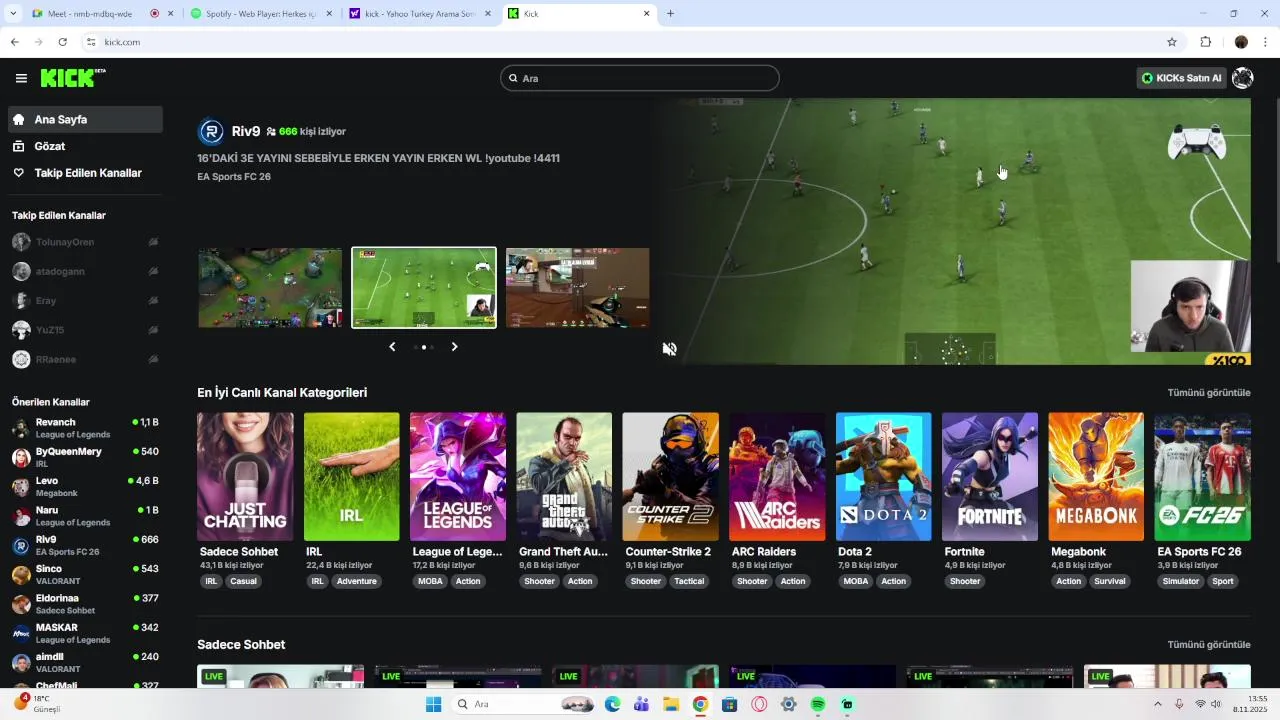The image size is (1280, 720).
Task: Click Tactical tag under Counter-Strike 2
Action: coord(689,581)
